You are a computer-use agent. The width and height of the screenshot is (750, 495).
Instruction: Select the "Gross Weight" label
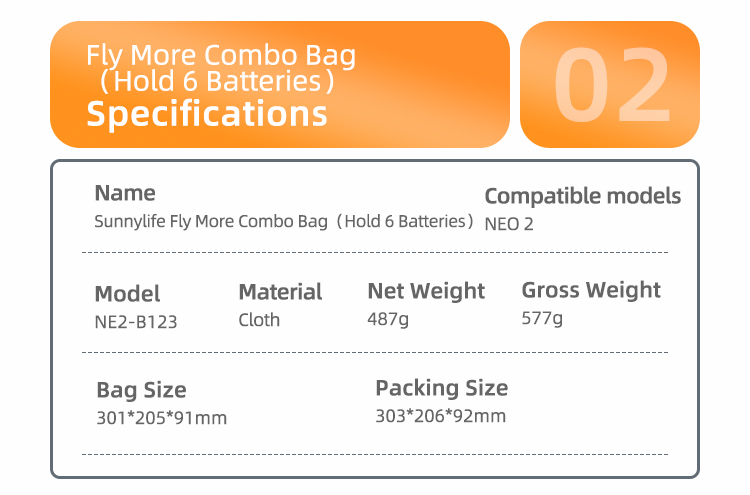coord(591,290)
